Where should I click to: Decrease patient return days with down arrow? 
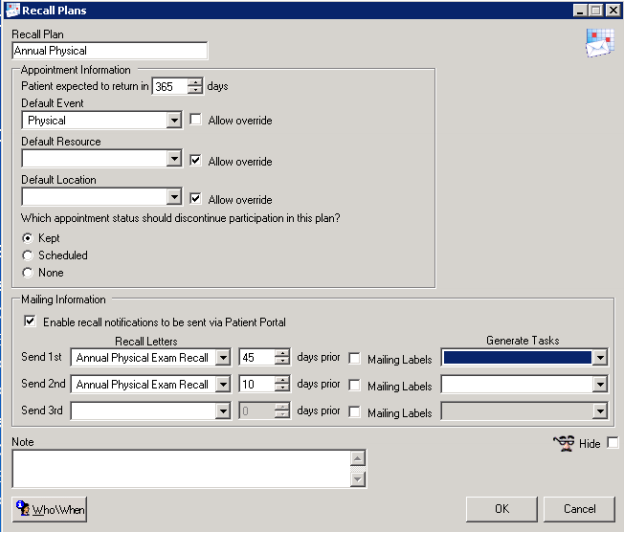click(195, 90)
